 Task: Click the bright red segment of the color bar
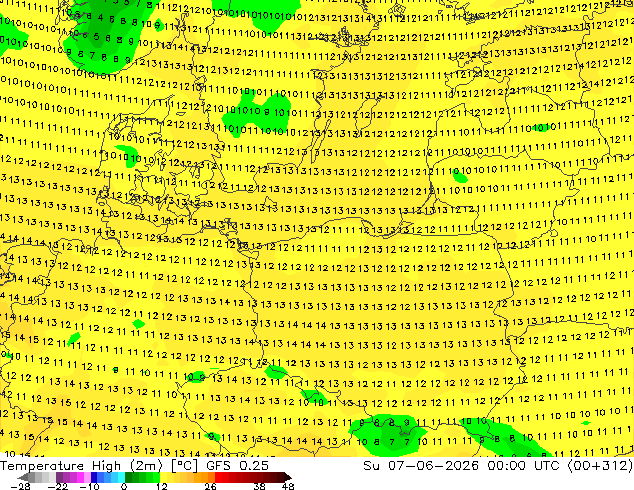pyautogui.click(x=222, y=477)
